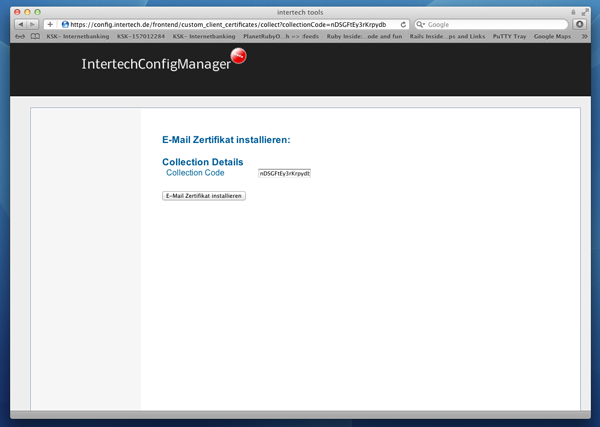Open Rails Inside bookmark
Screen dimensions: 600x427
pyautogui.click(x=447, y=36)
